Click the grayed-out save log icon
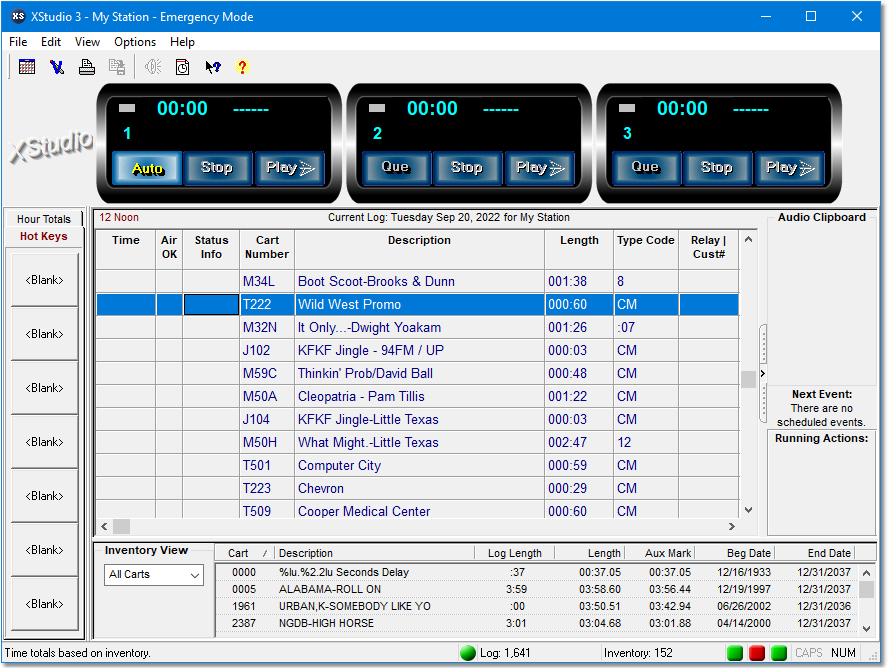 point(117,67)
